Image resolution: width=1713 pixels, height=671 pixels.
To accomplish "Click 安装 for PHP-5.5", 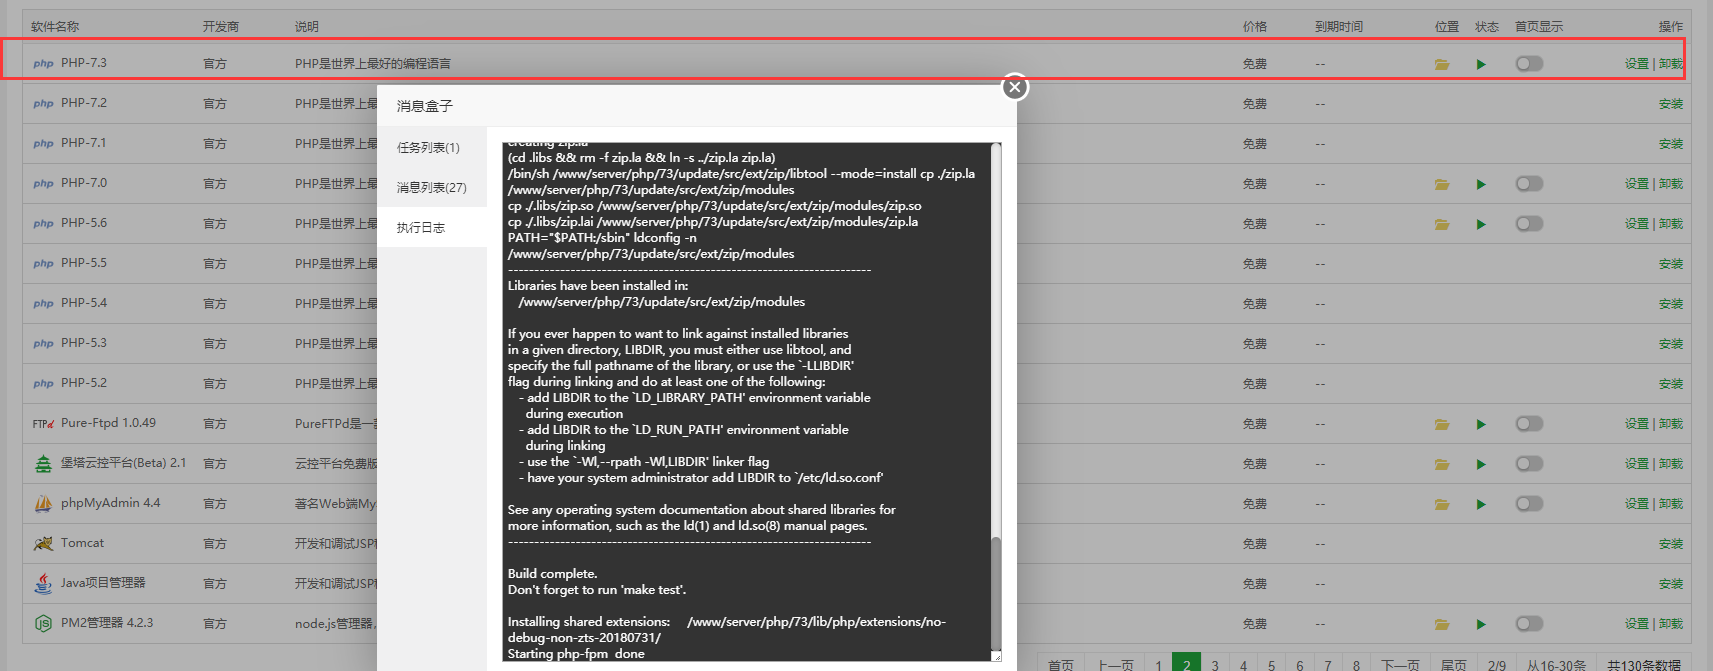I will 1671,264.
